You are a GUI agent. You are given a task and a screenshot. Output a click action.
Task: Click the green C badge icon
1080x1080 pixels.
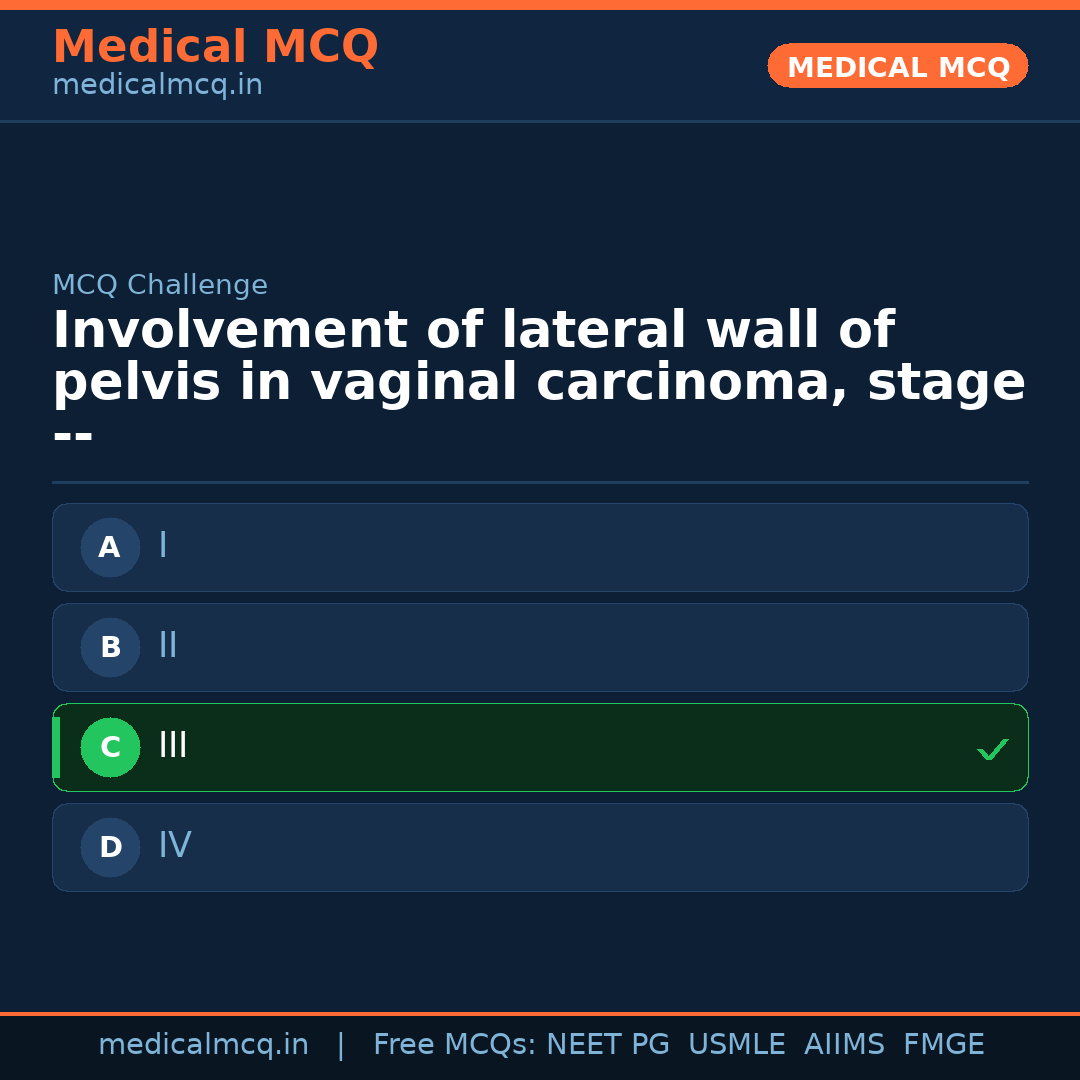click(x=110, y=747)
